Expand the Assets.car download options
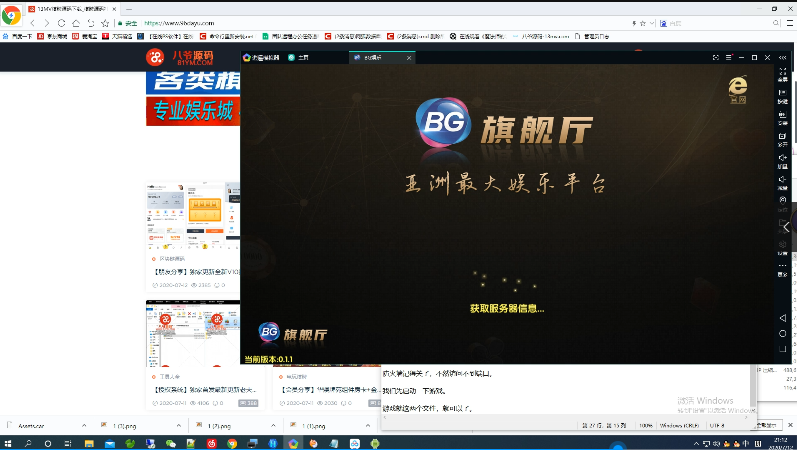Viewport: 797px width, 450px height. 84,425
